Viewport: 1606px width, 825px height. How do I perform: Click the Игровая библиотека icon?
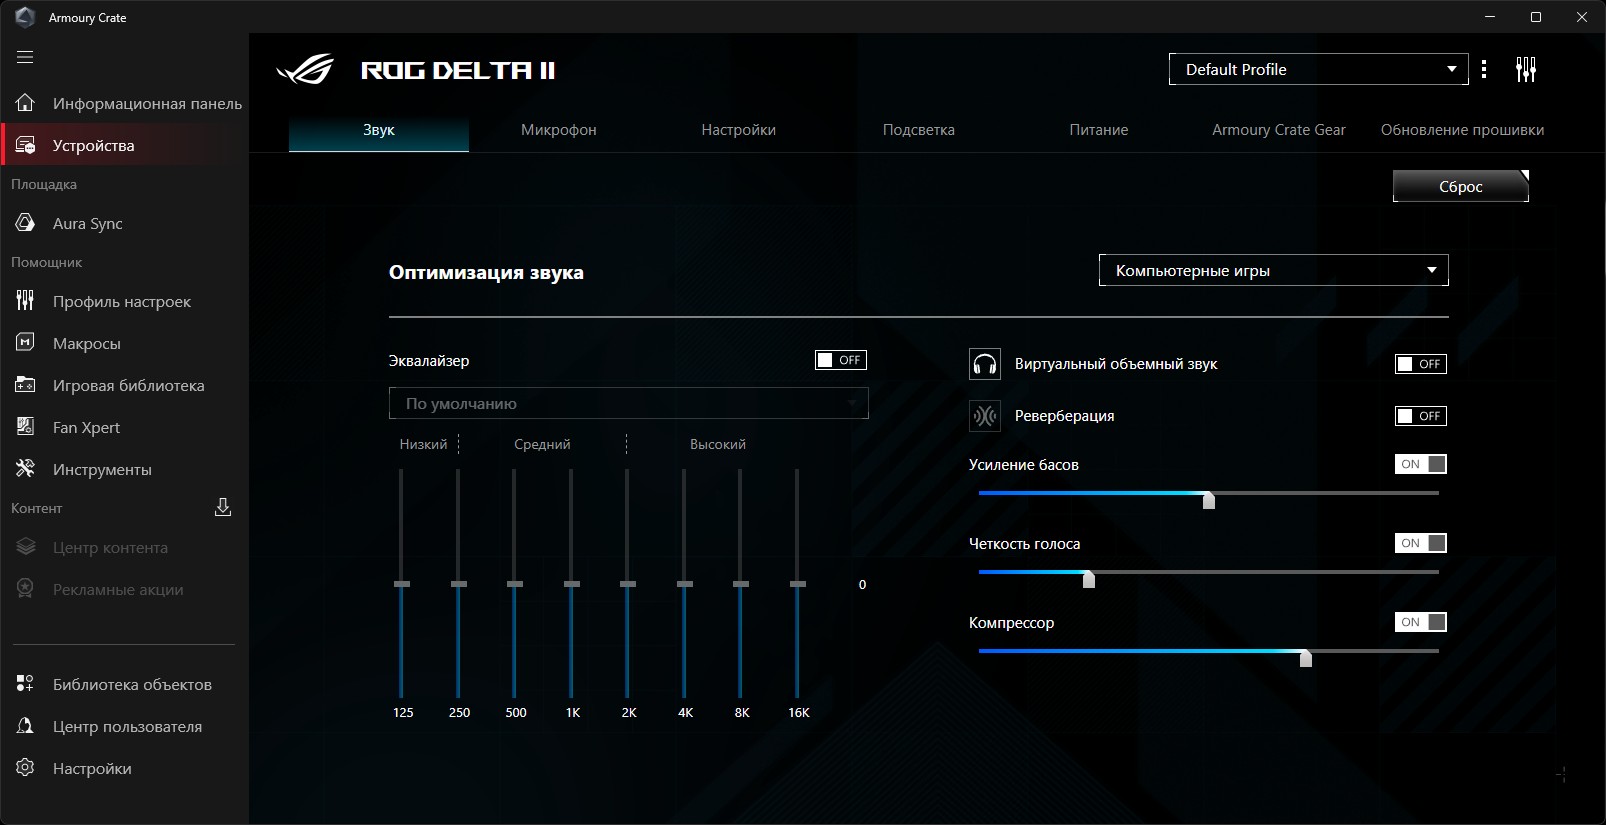pyautogui.click(x=25, y=385)
